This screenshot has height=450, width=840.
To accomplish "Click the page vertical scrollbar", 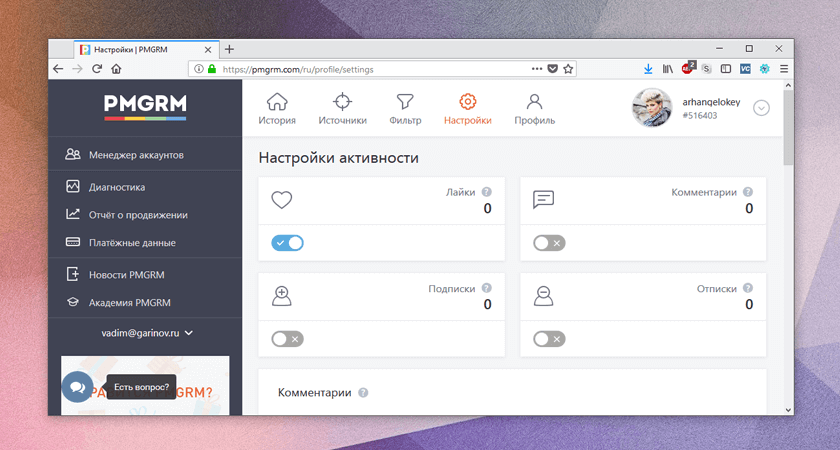I will 788,128.
